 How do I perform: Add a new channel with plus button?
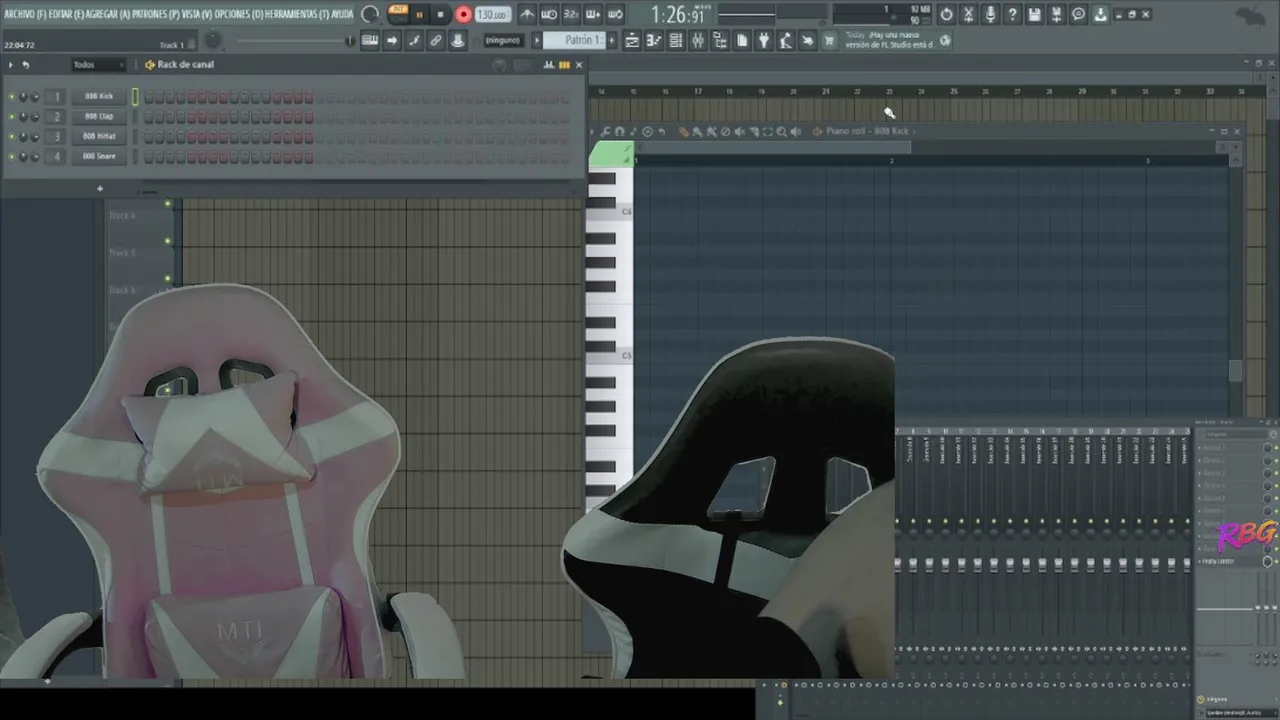pyautogui.click(x=99, y=188)
